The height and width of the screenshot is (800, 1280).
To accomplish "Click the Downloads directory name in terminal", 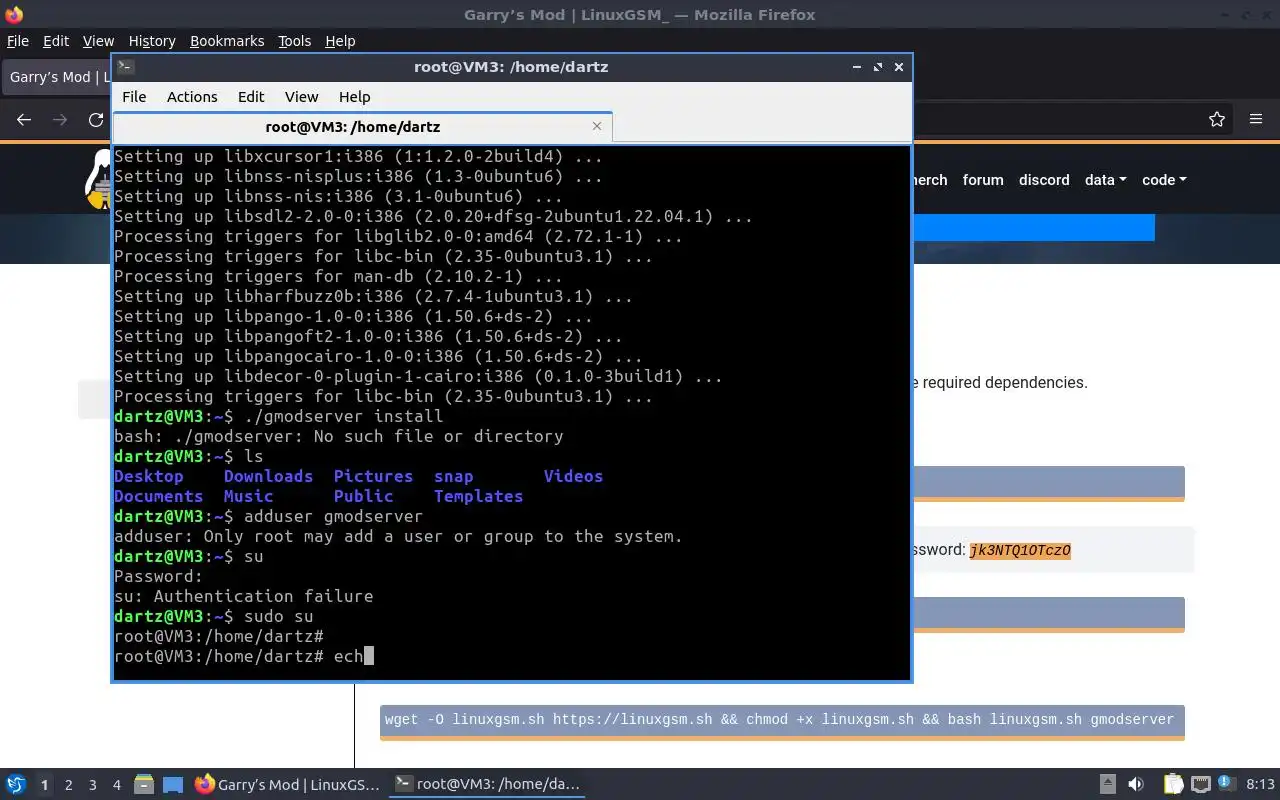I will click(x=268, y=476).
